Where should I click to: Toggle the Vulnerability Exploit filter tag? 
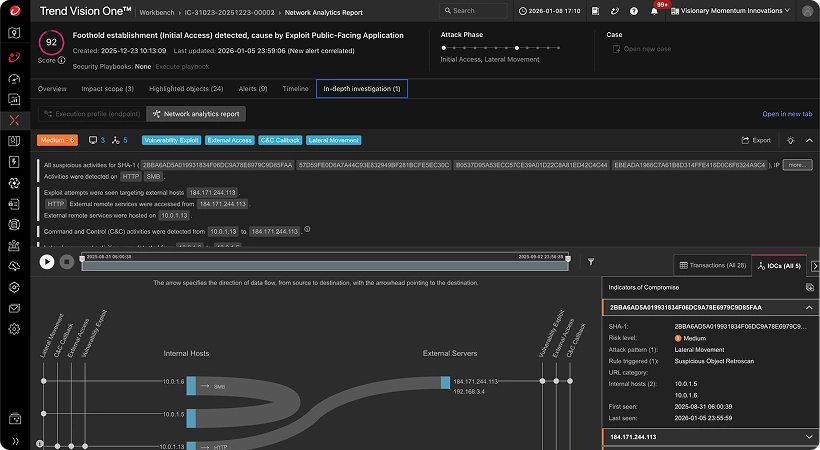(x=172, y=141)
